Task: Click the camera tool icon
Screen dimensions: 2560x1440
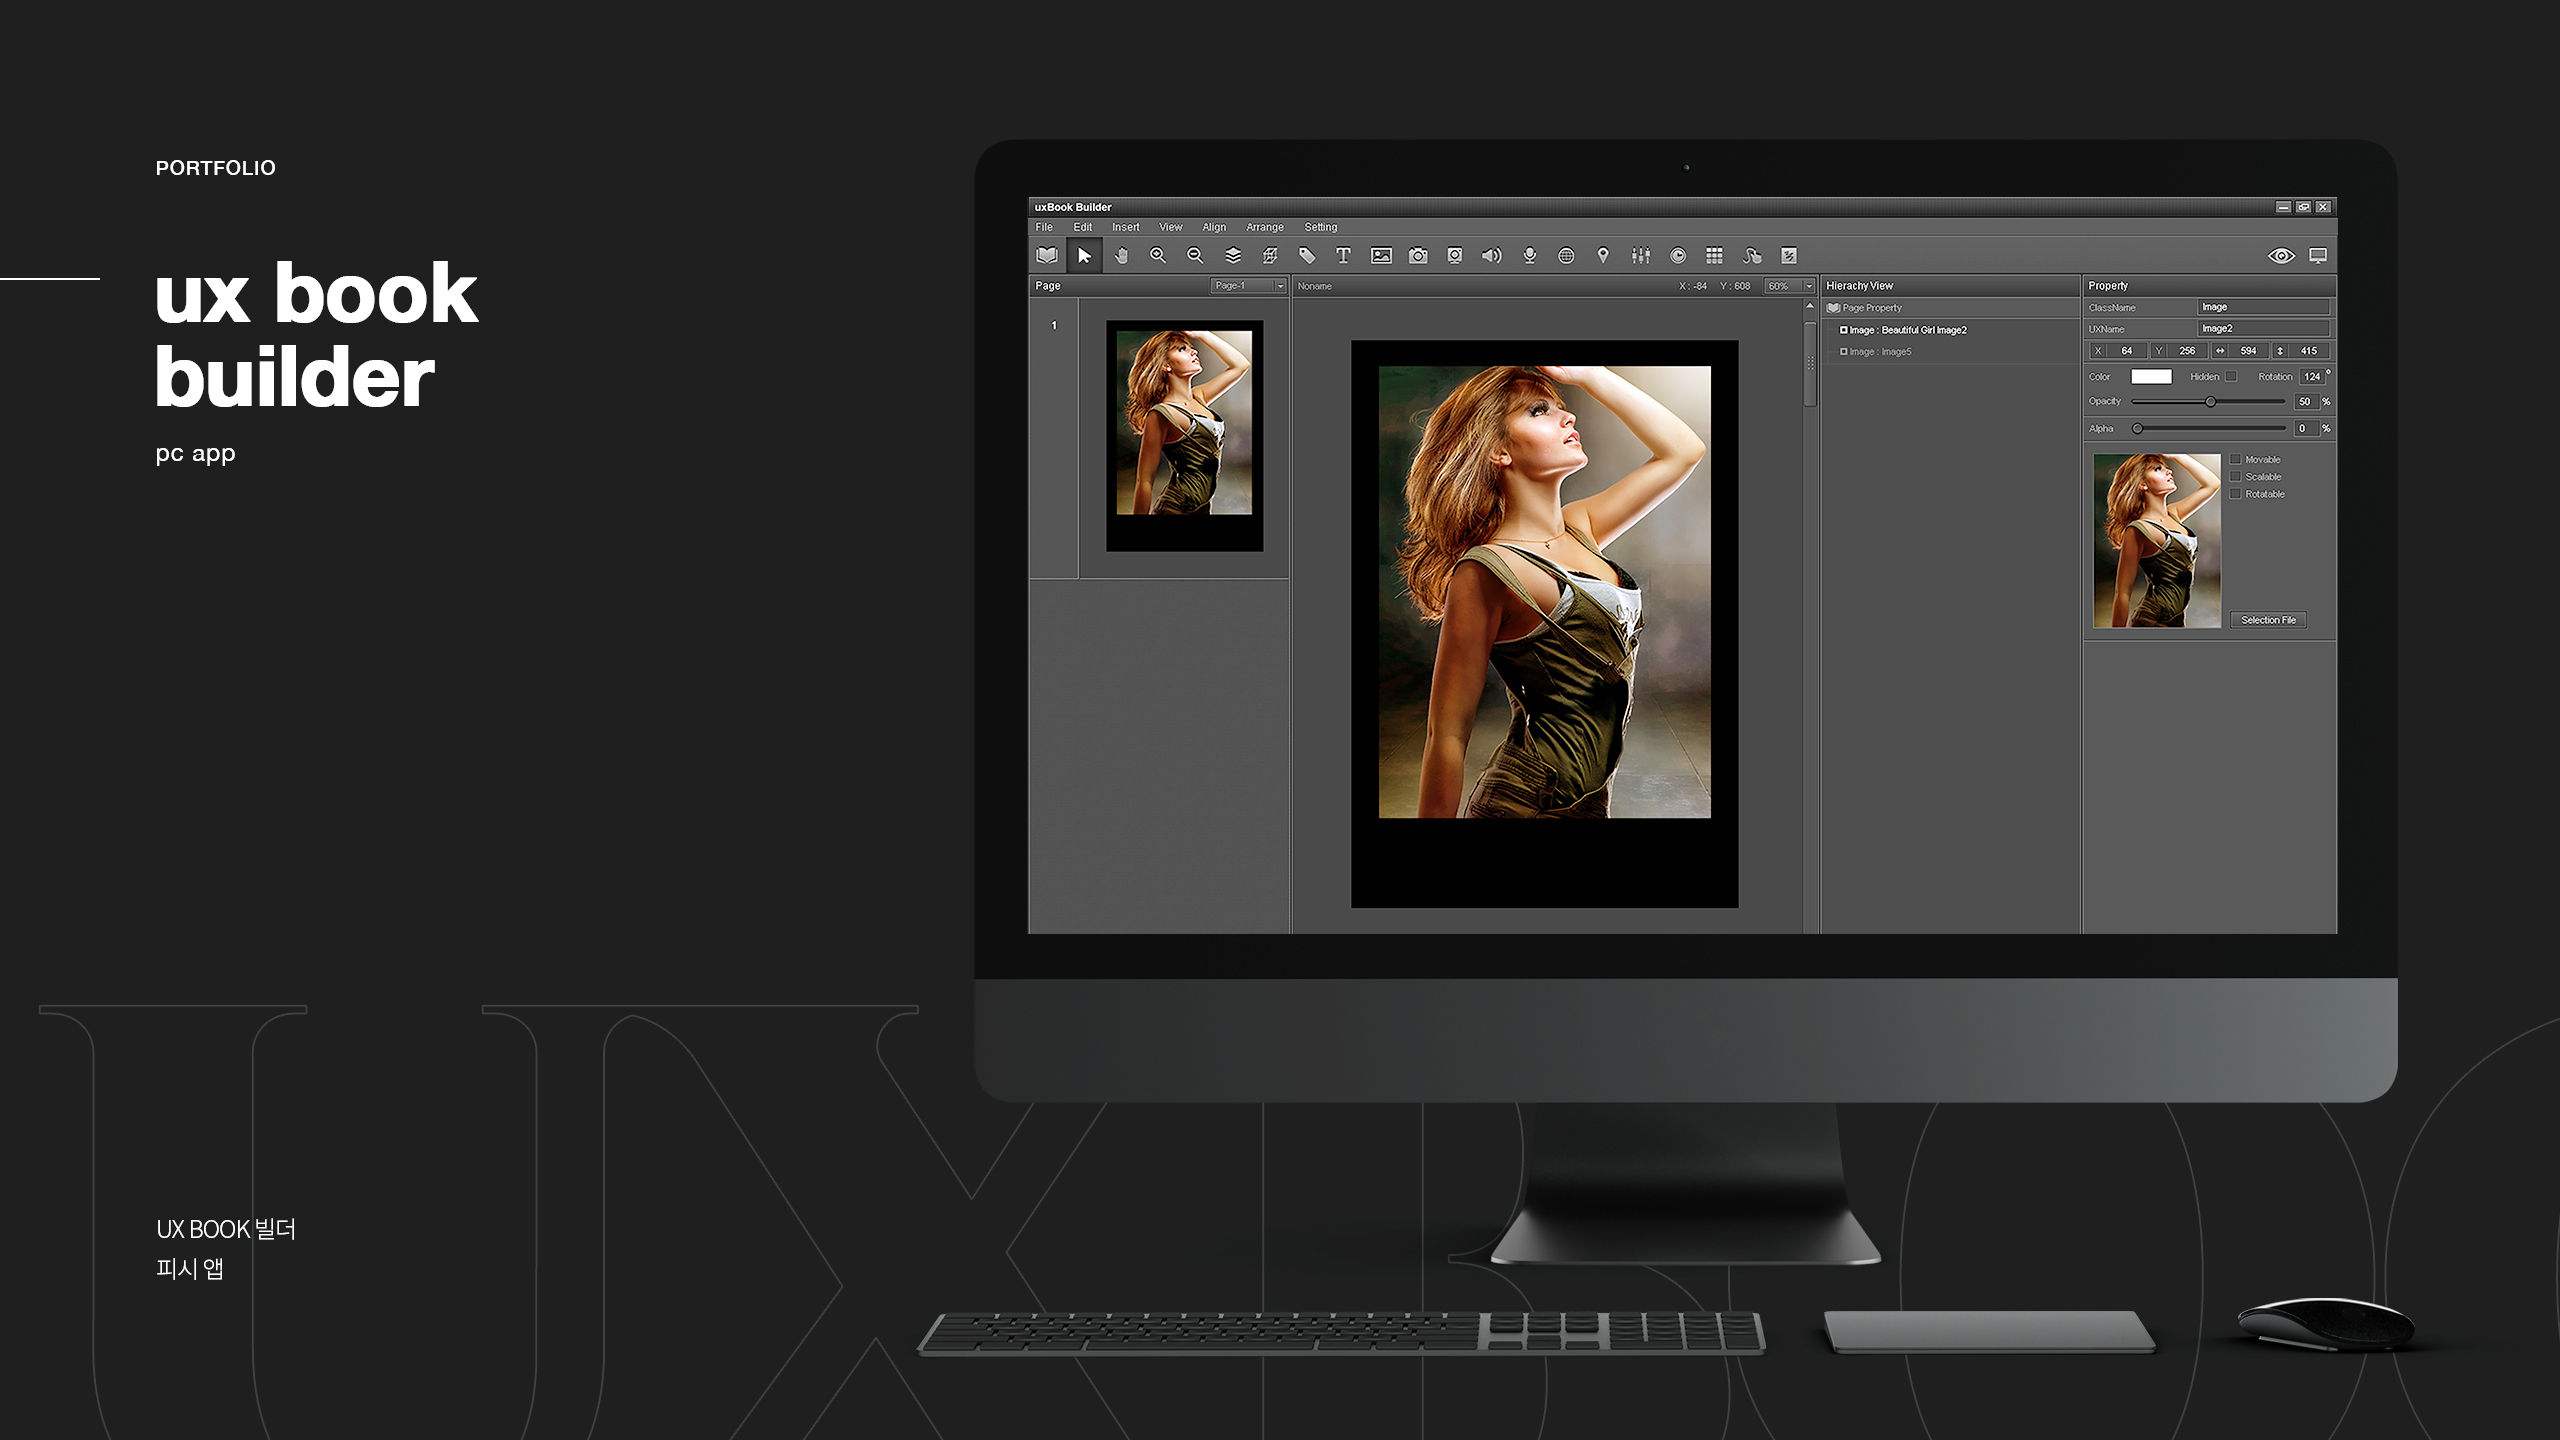Action: coord(1418,256)
